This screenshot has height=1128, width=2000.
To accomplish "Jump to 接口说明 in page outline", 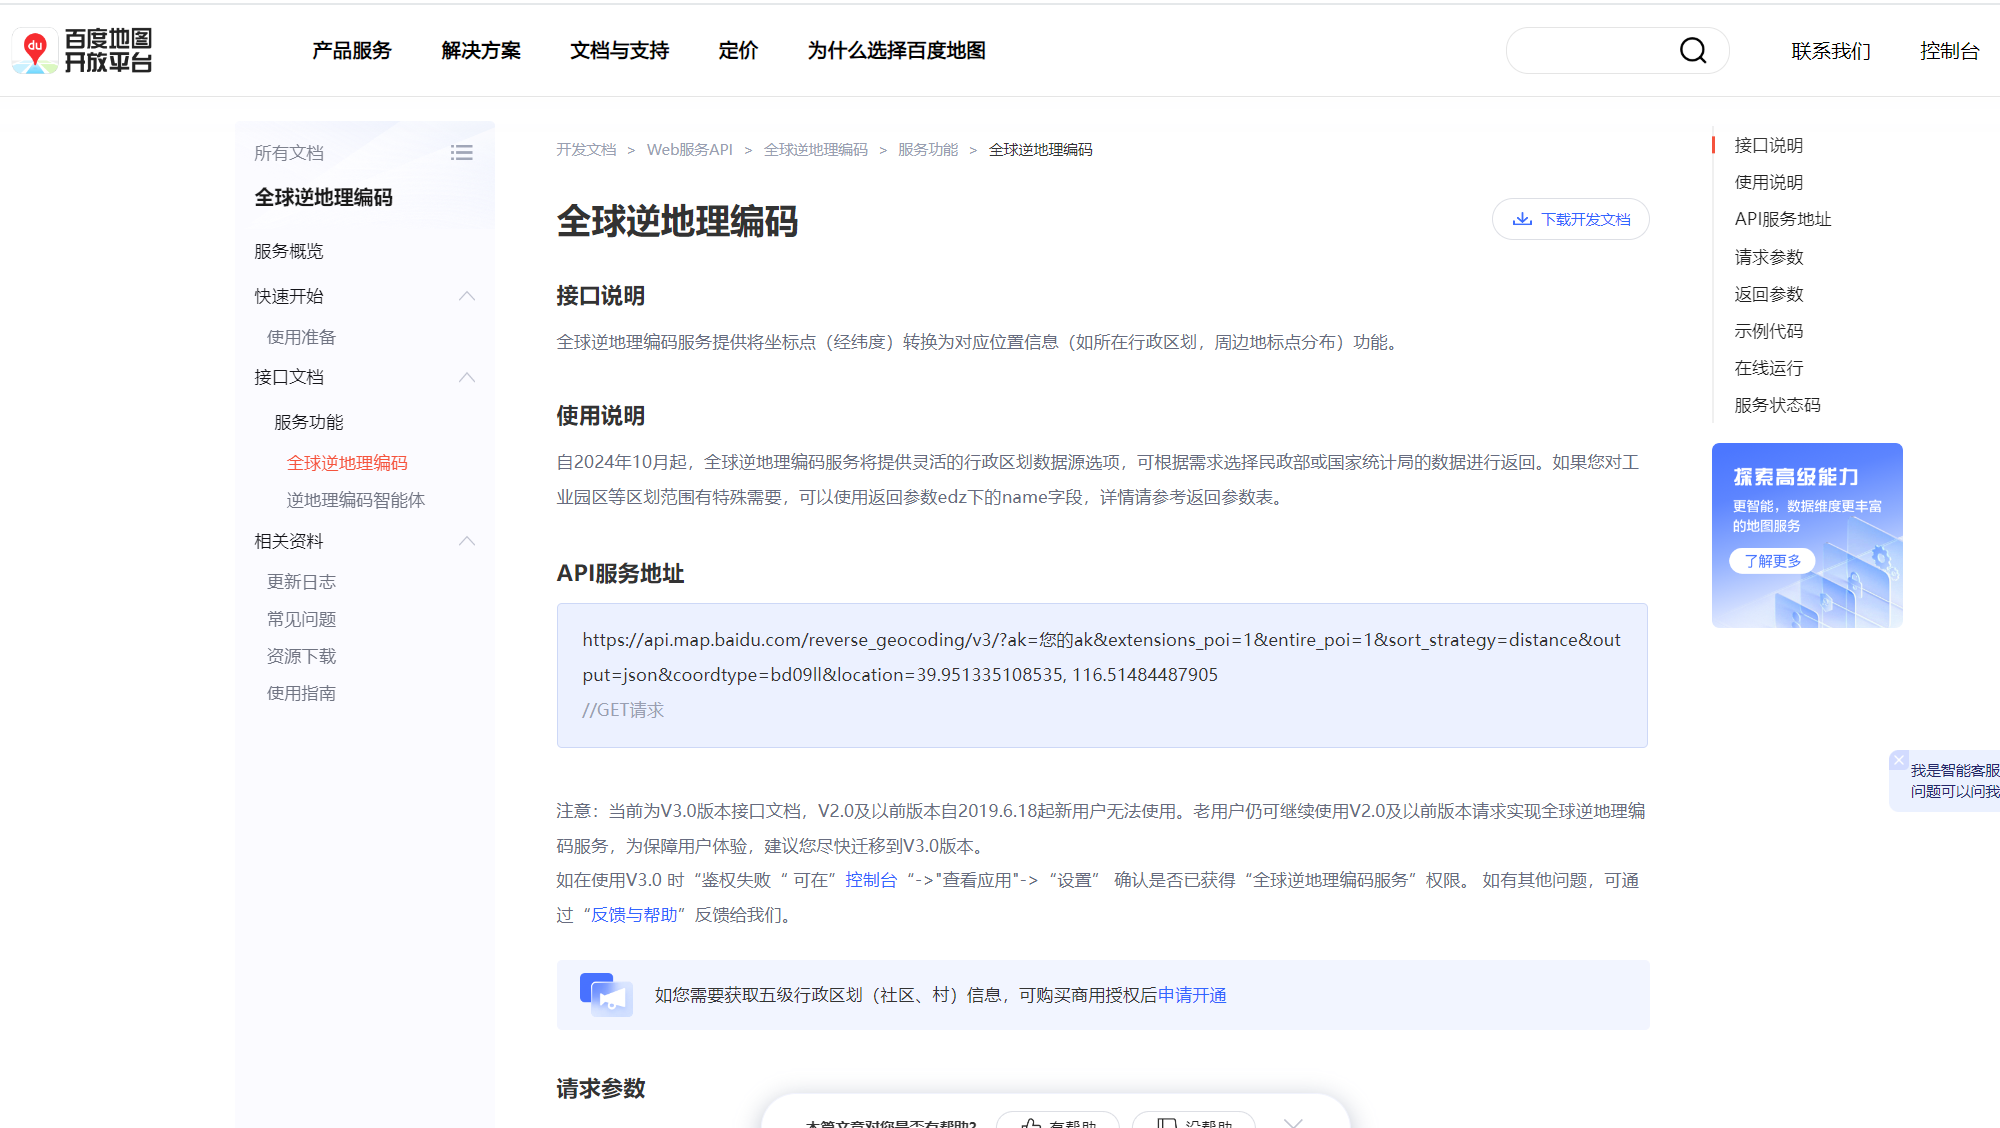I will (x=1768, y=146).
